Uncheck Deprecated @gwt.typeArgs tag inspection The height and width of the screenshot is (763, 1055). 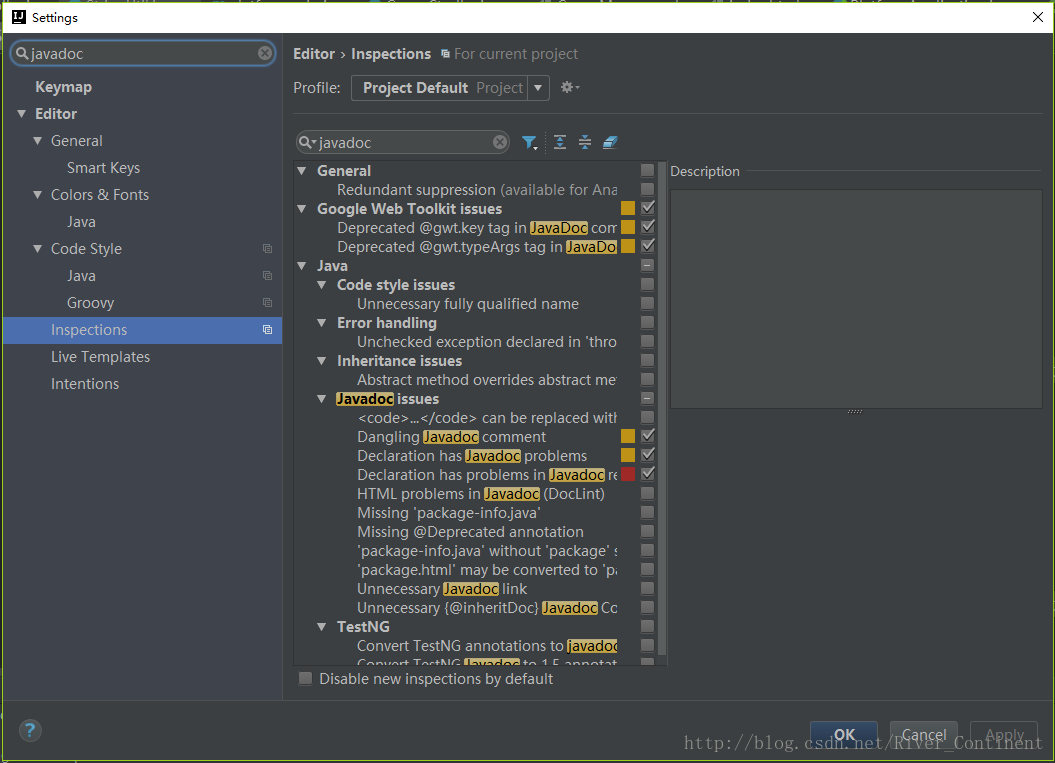tap(647, 246)
